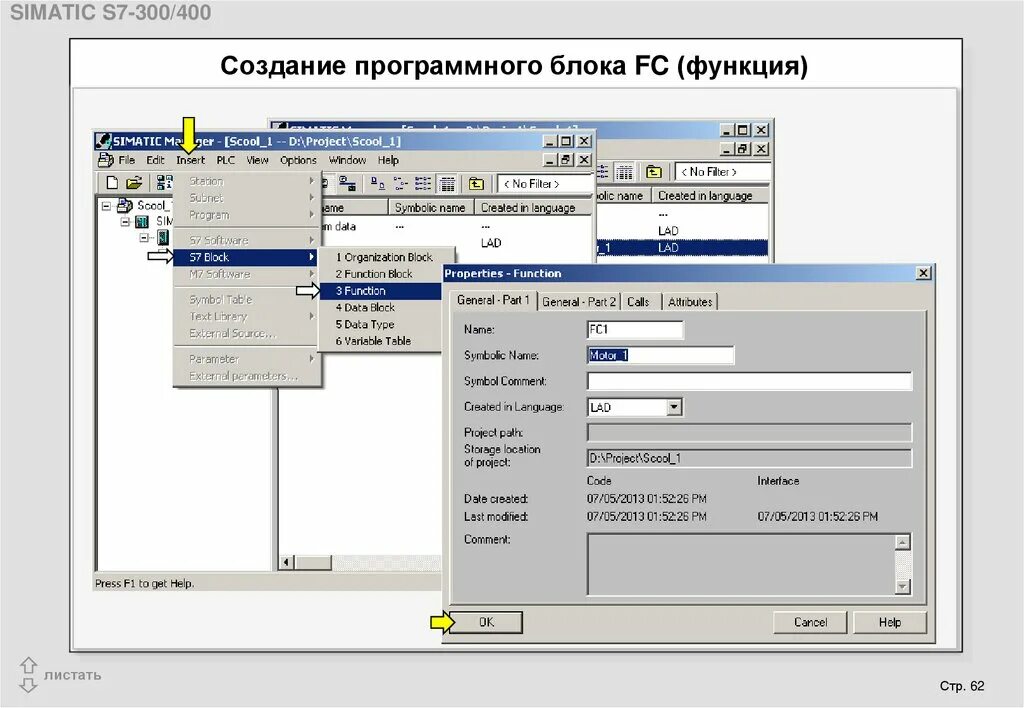Screen dimensions: 1024x708
Task: Collapse the CPU tree node
Action: point(144,238)
